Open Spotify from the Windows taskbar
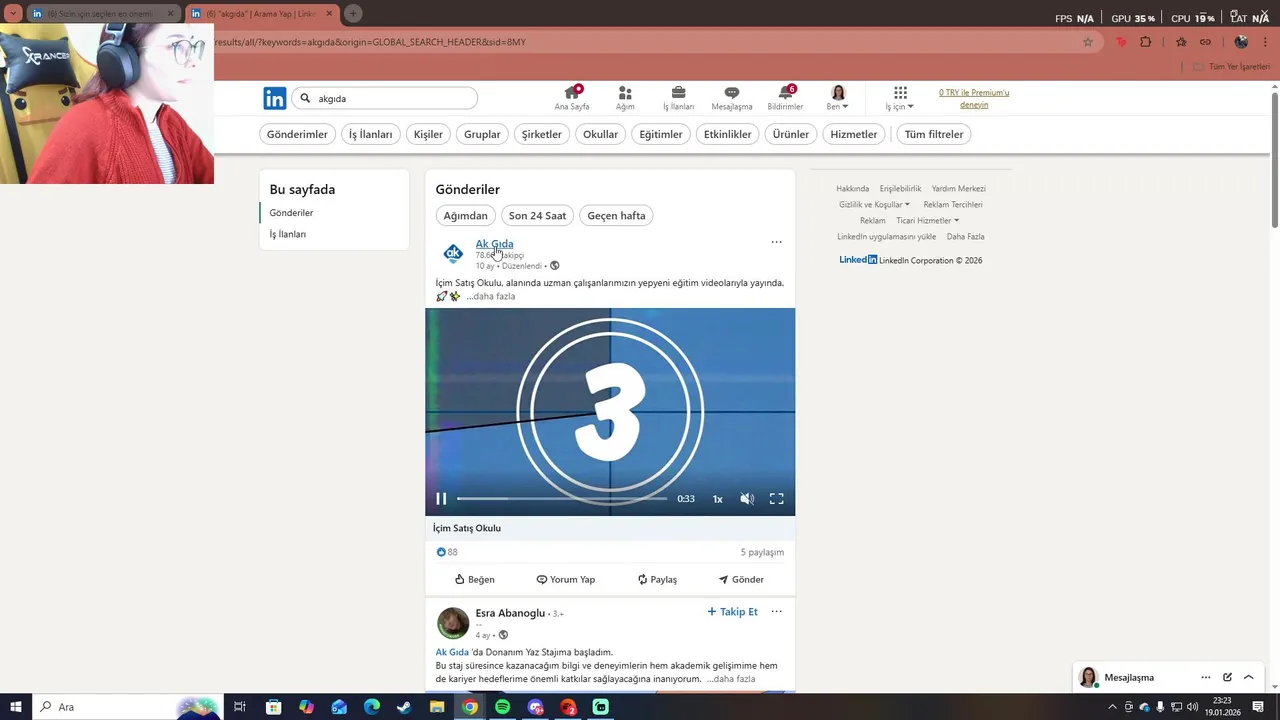Screen dimensions: 1280x720 [x=502, y=707]
